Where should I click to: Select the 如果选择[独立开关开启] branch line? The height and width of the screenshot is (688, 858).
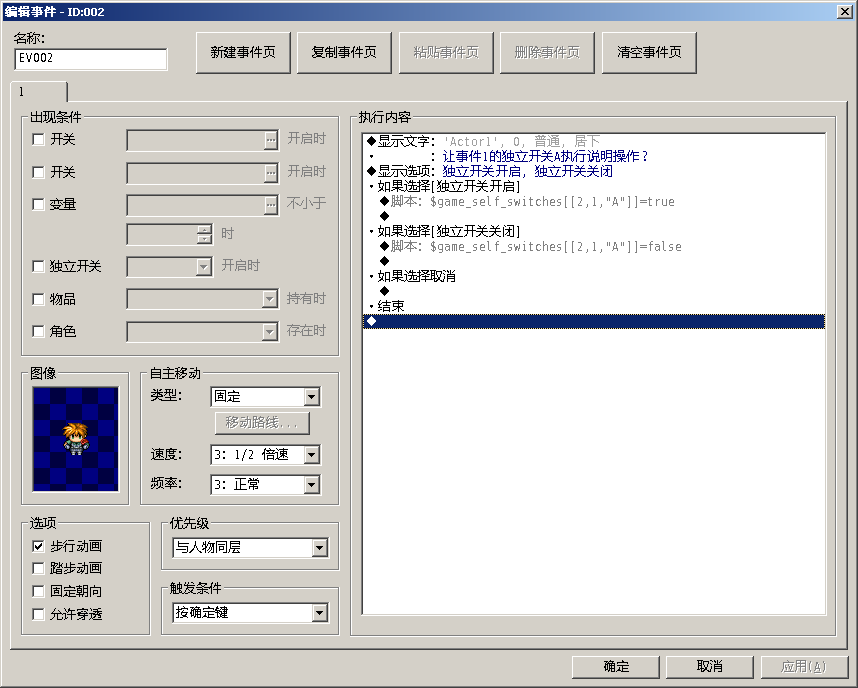pyautogui.click(x=594, y=186)
